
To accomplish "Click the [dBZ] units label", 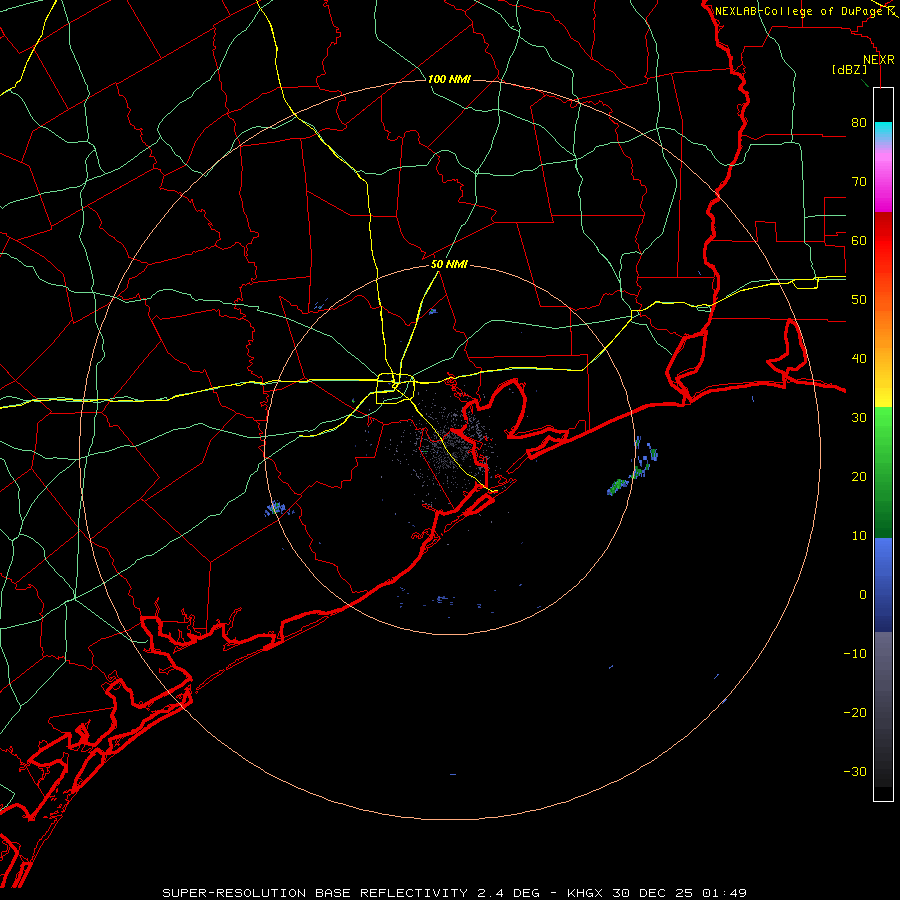I will click(x=849, y=70).
